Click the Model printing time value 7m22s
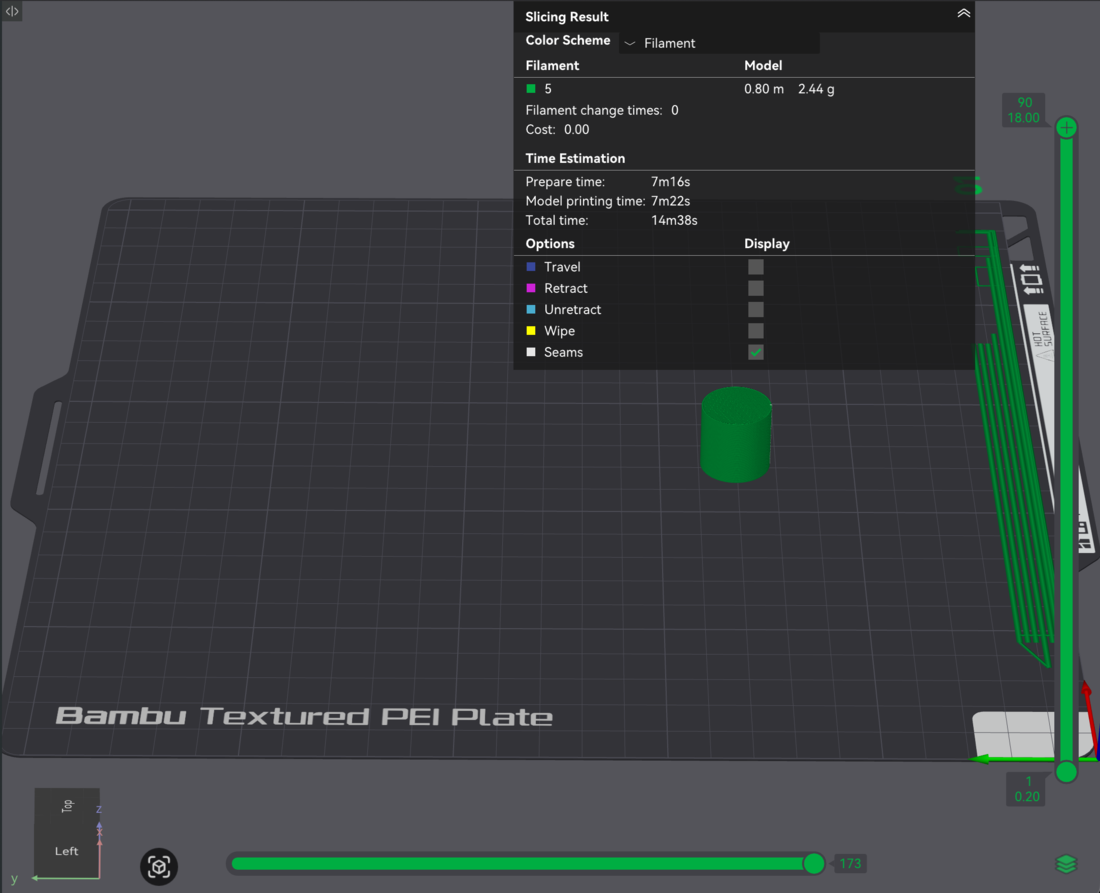Viewport: 1100px width, 893px height. click(x=671, y=201)
